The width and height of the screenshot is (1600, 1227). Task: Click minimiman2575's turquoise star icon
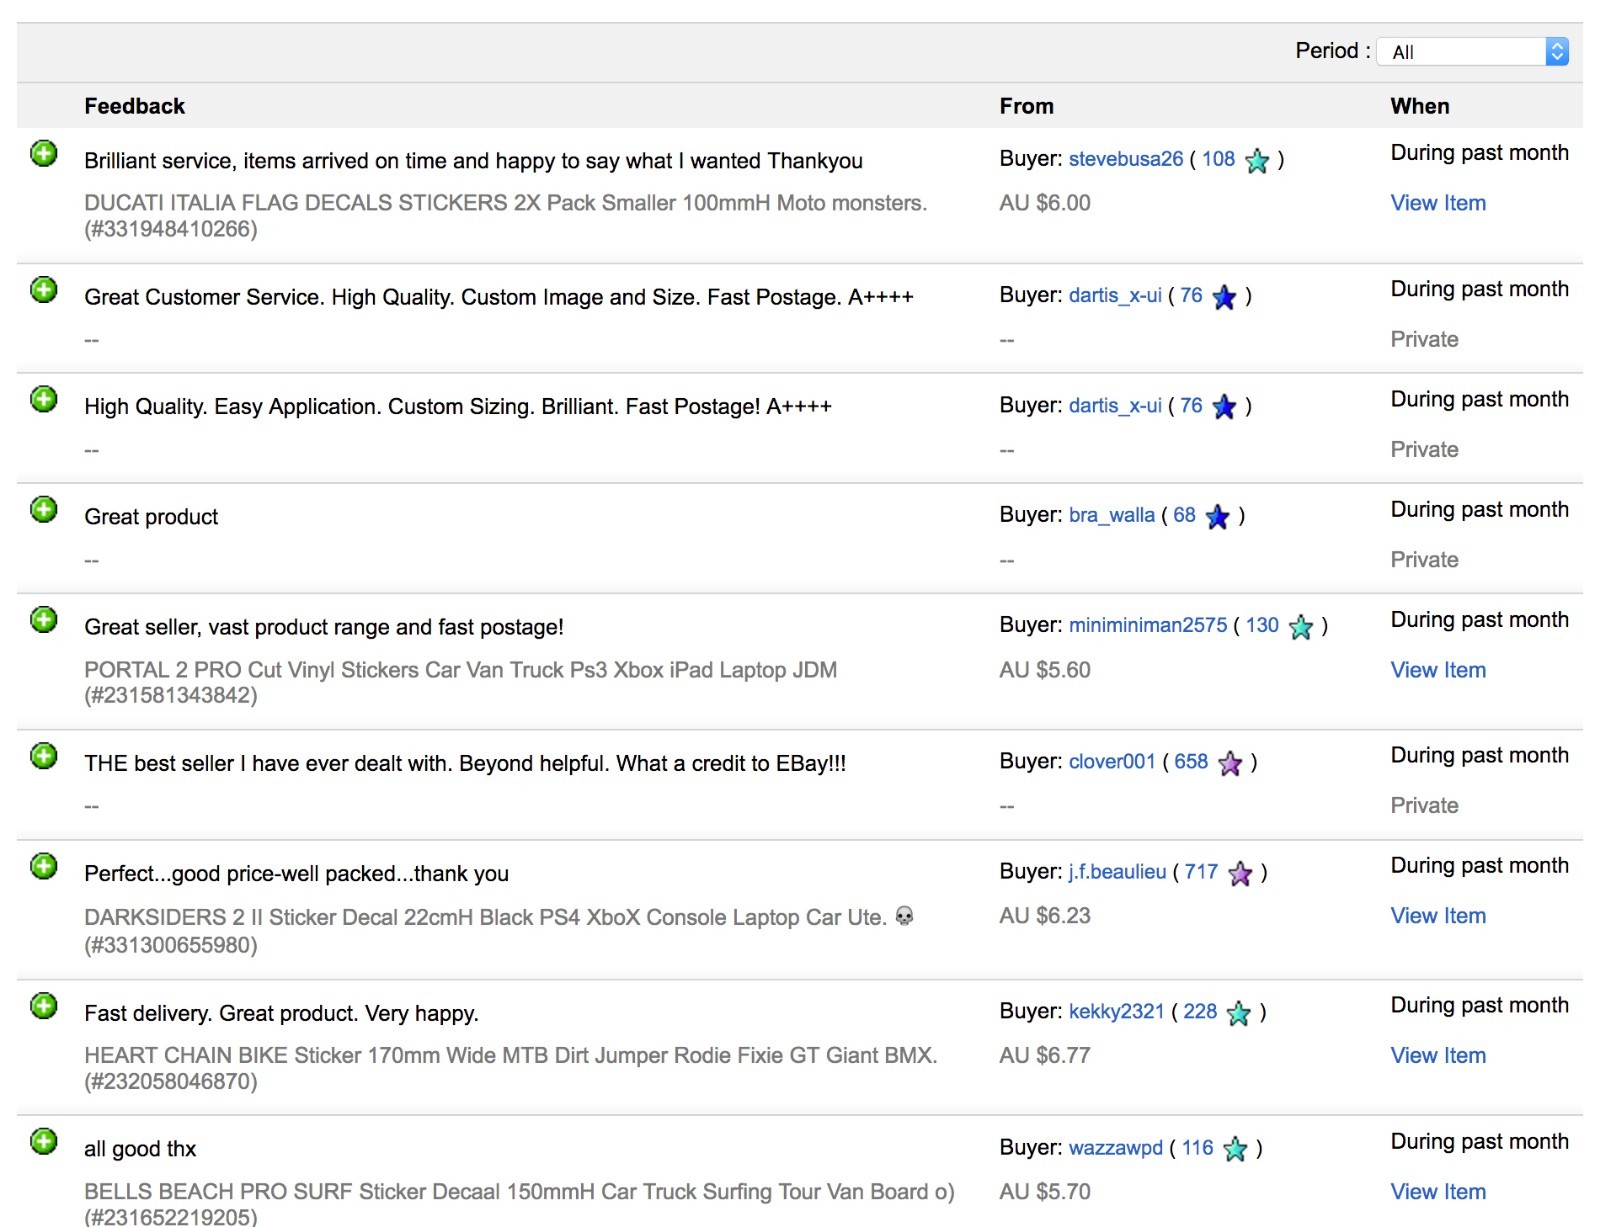pyautogui.click(x=1301, y=626)
